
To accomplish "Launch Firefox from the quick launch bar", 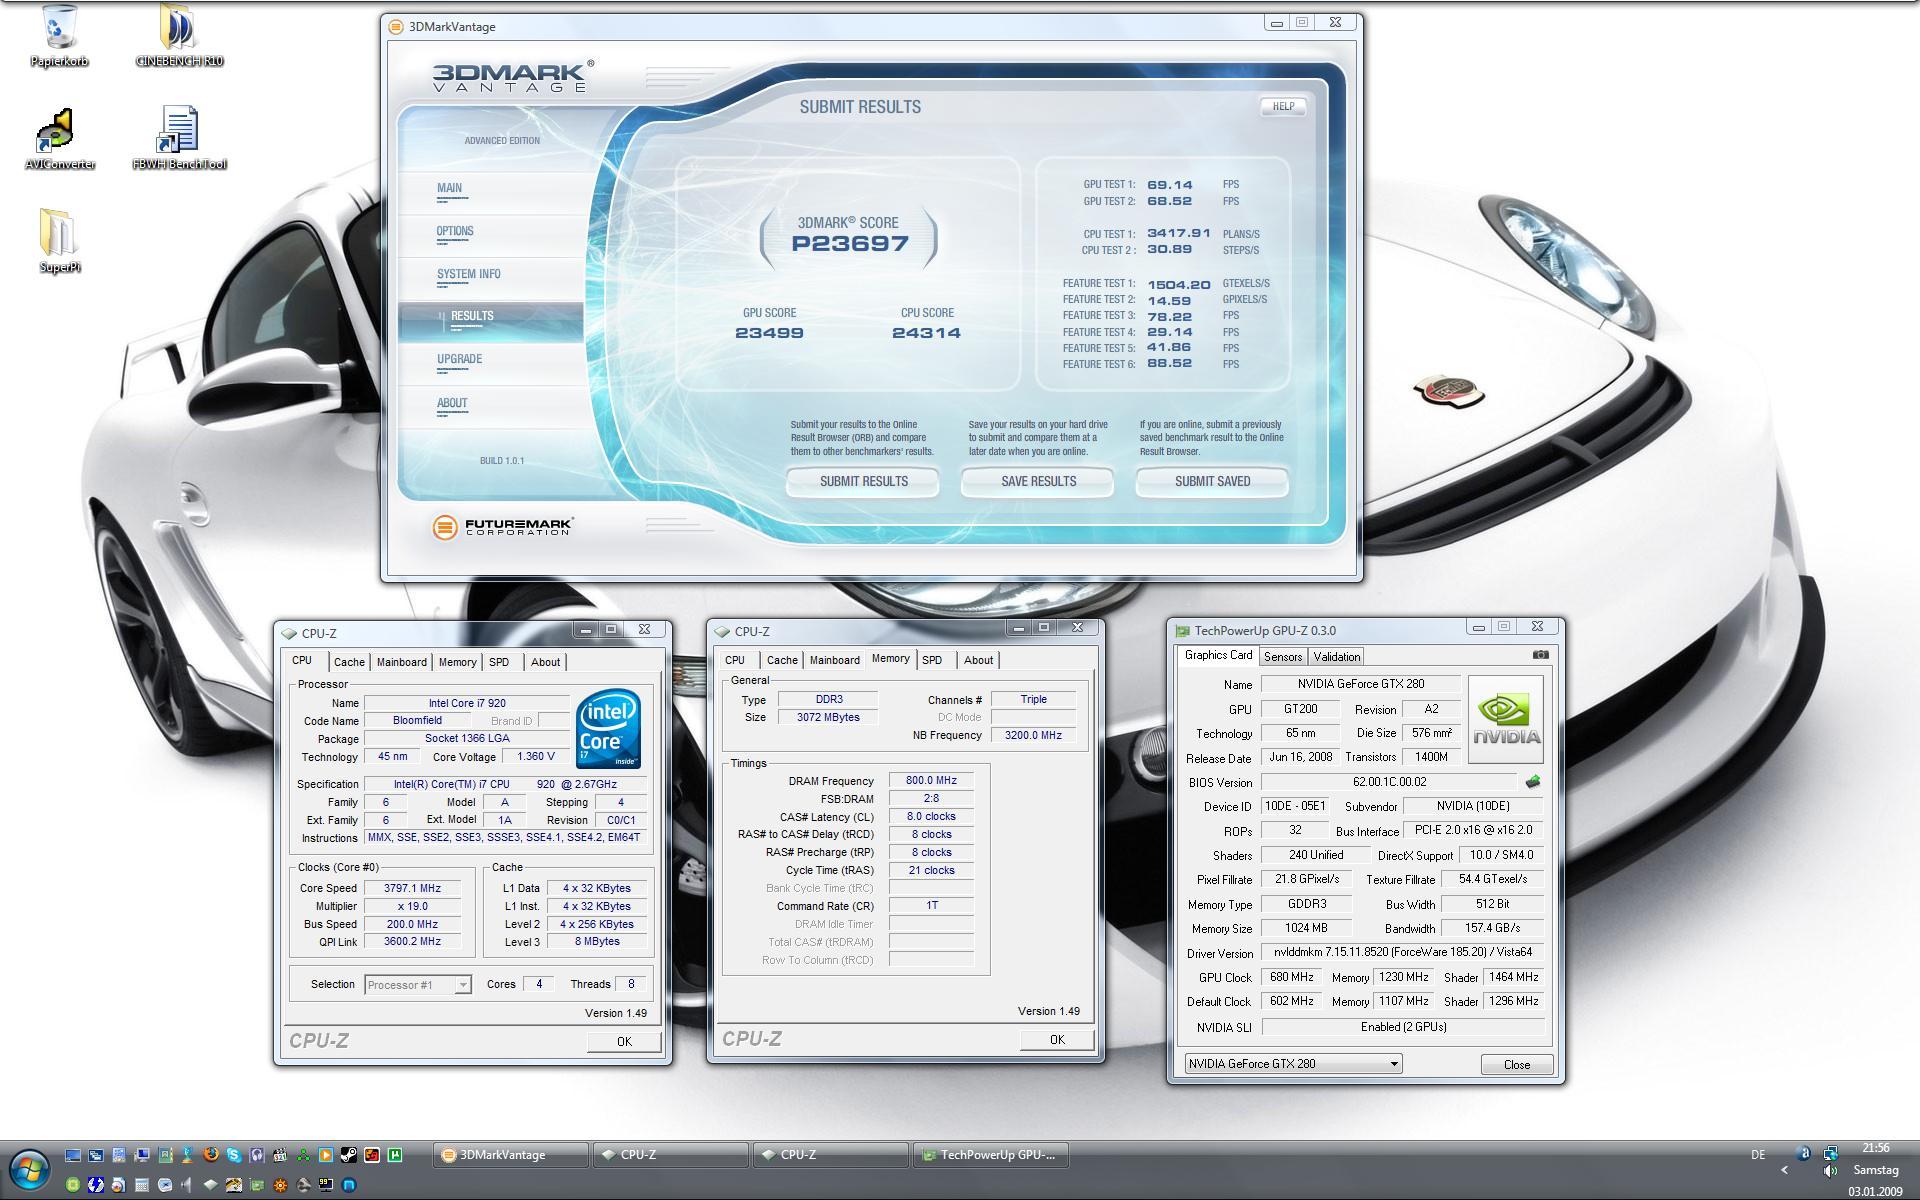I will pyautogui.click(x=210, y=1154).
